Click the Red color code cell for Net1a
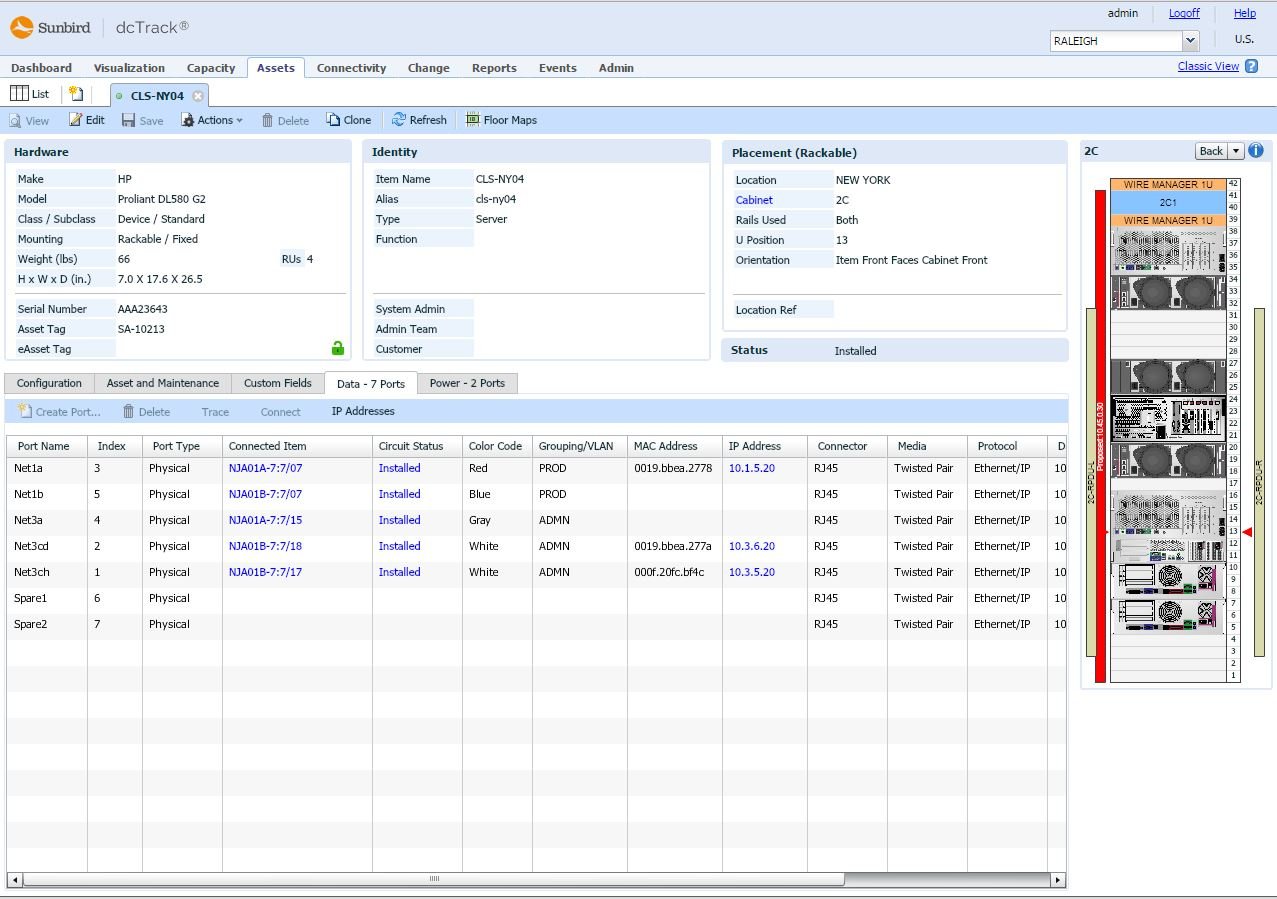1277x899 pixels. coord(478,468)
